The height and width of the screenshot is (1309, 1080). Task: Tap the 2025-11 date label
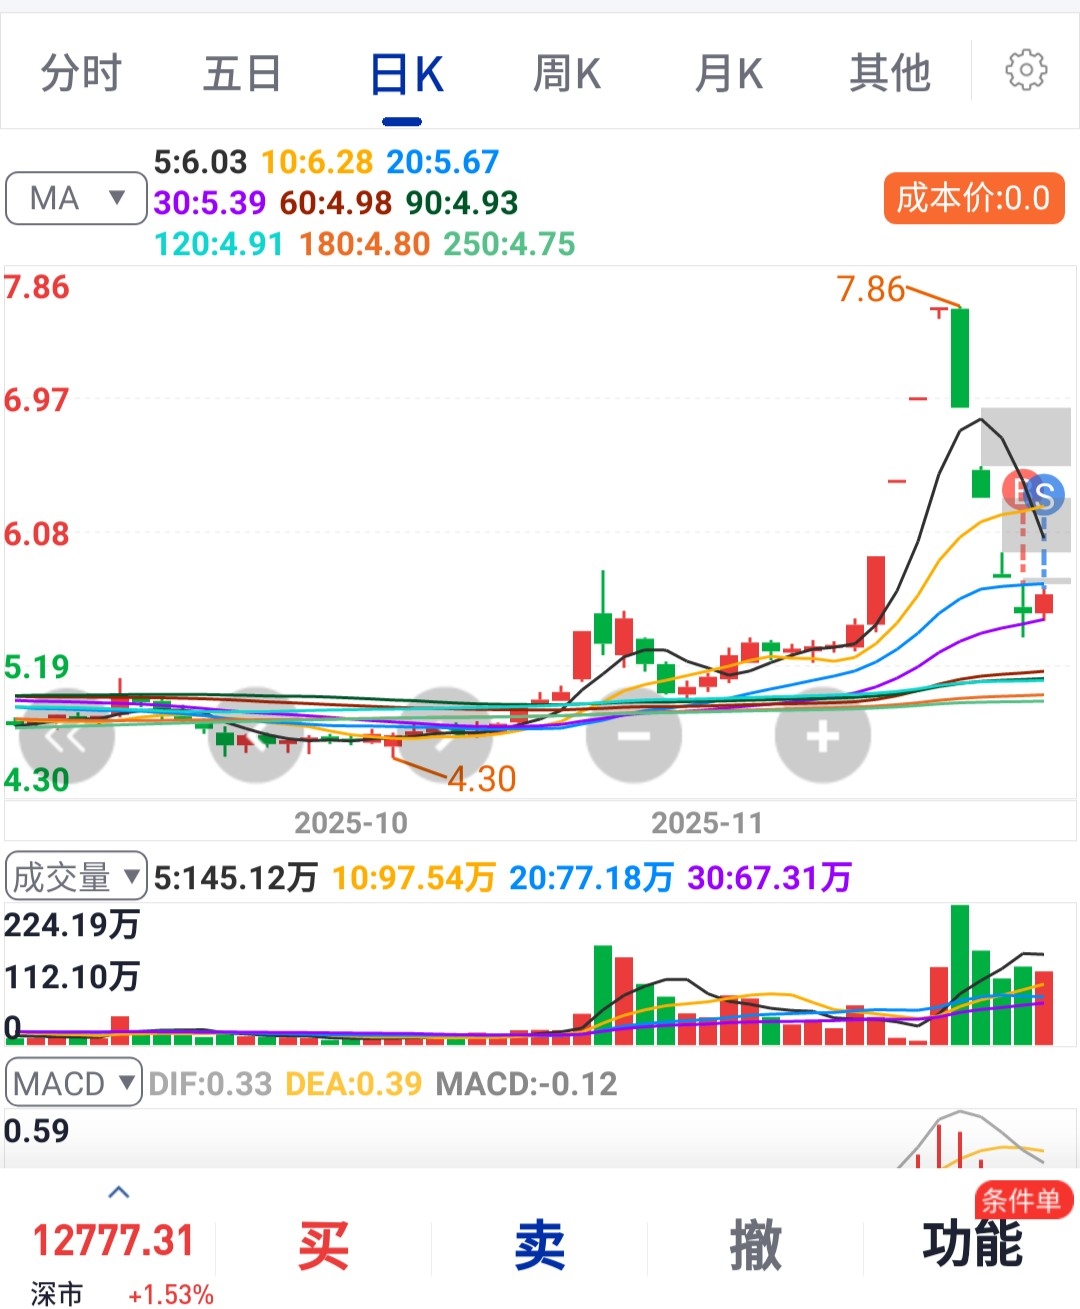707,823
